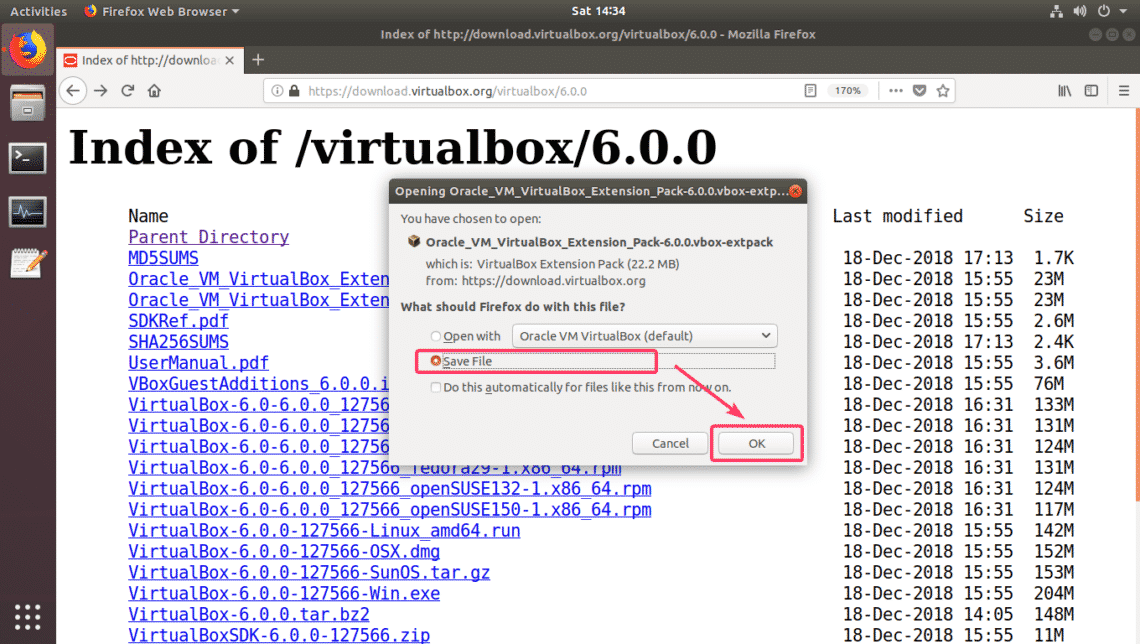Image resolution: width=1140 pixels, height=644 pixels.
Task: Close the download dialog with red X
Action: [x=795, y=191]
